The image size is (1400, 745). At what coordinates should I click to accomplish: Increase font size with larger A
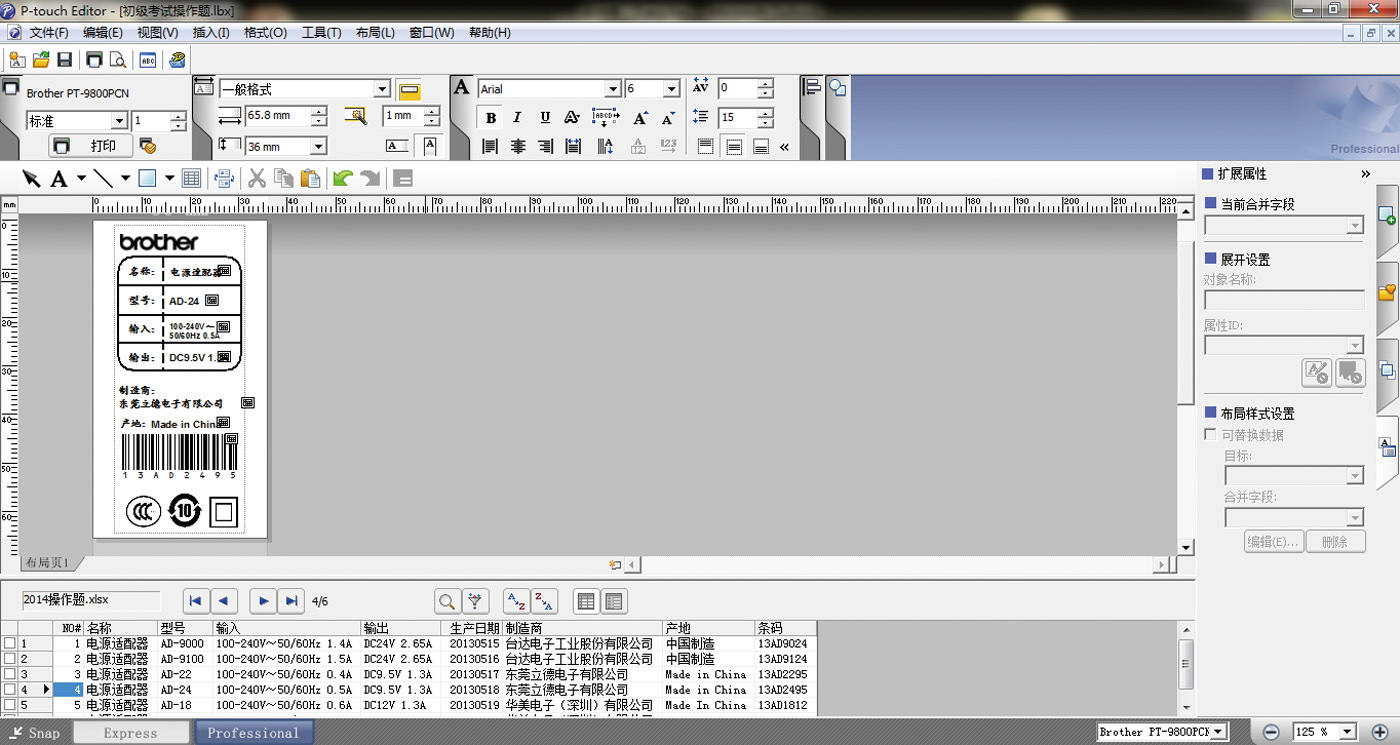641,118
